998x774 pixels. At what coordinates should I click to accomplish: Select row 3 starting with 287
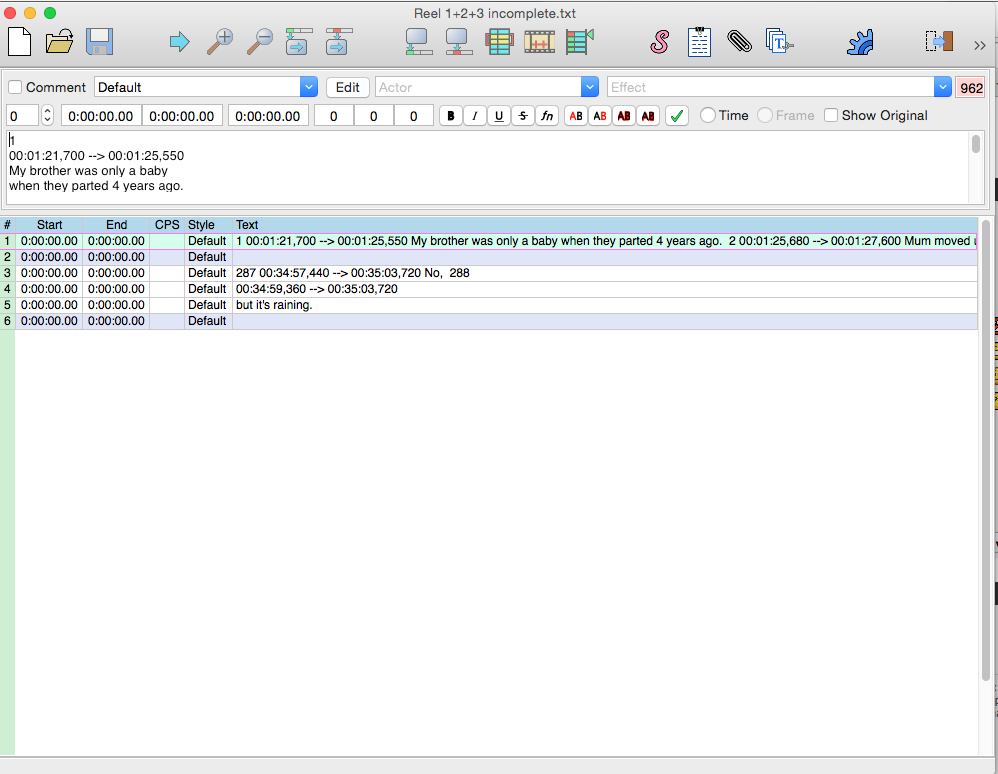point(489,273)
